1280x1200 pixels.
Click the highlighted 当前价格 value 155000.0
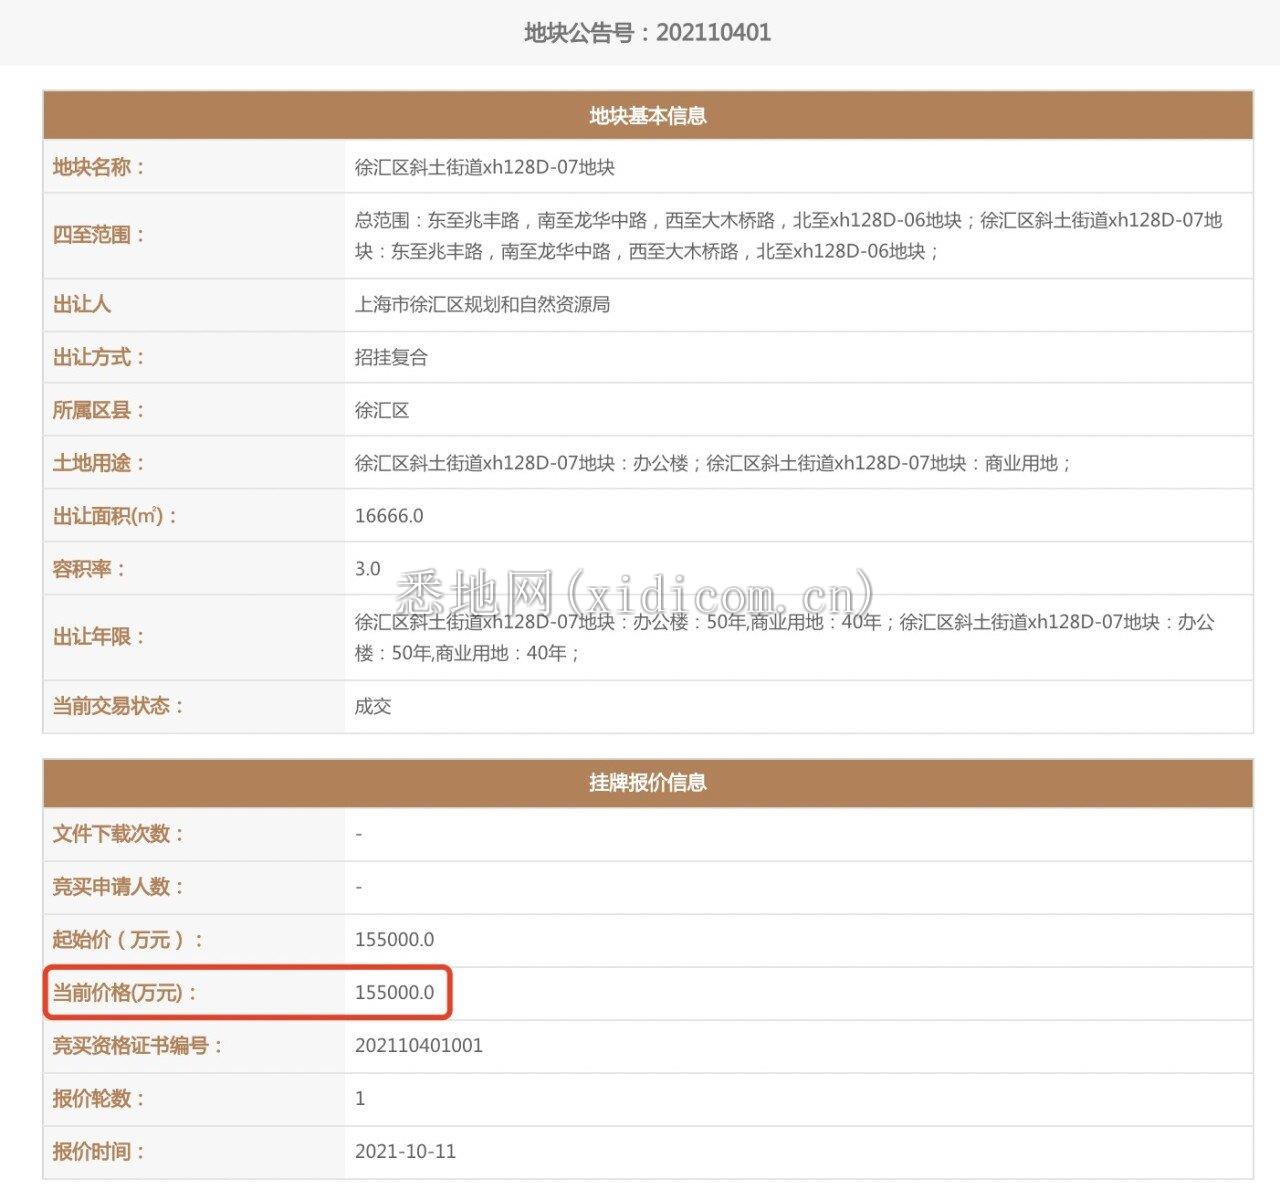394,993
